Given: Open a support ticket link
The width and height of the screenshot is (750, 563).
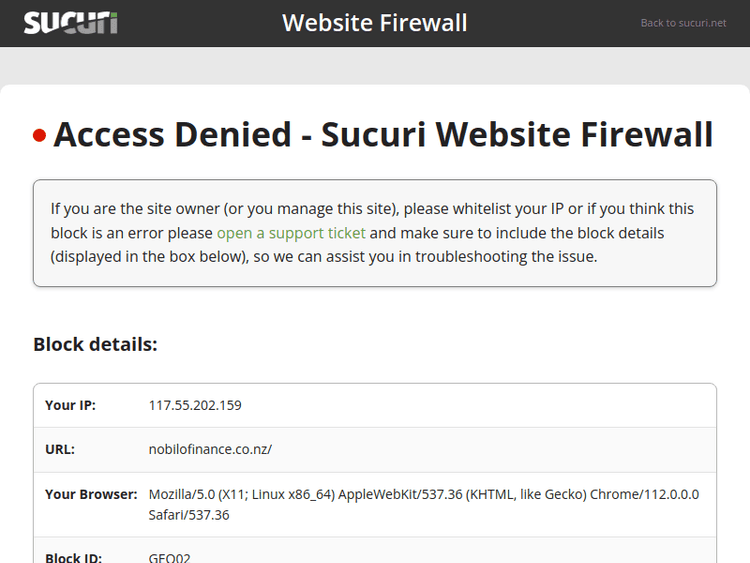Looking at the screenshot, I should 291,233.
